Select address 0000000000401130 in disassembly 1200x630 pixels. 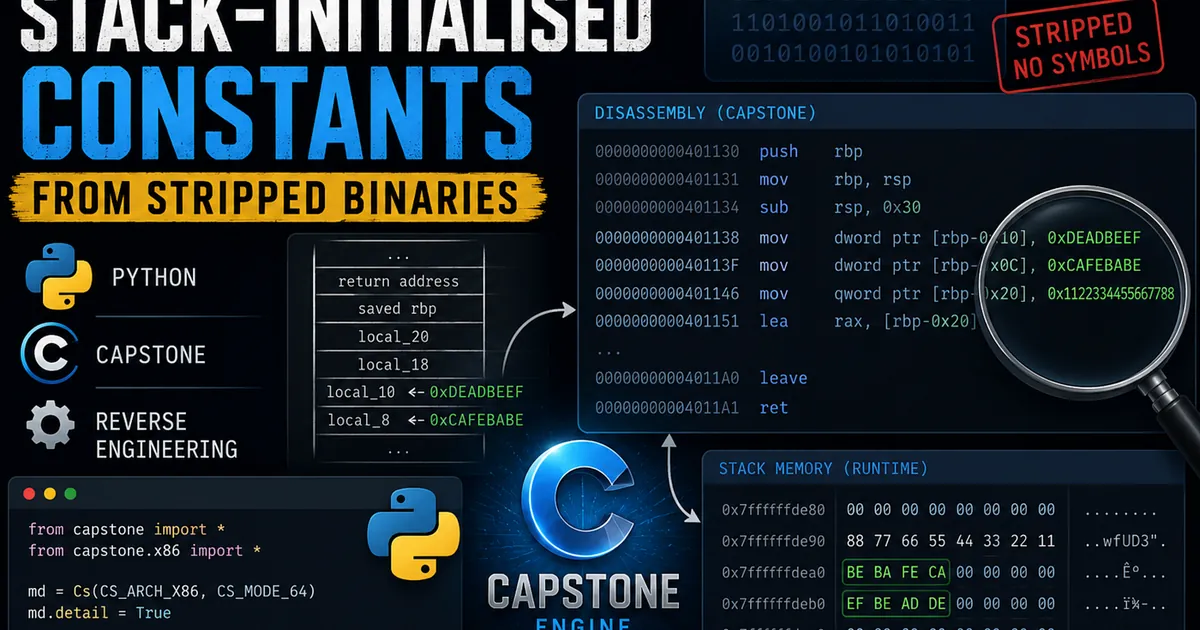667,152
